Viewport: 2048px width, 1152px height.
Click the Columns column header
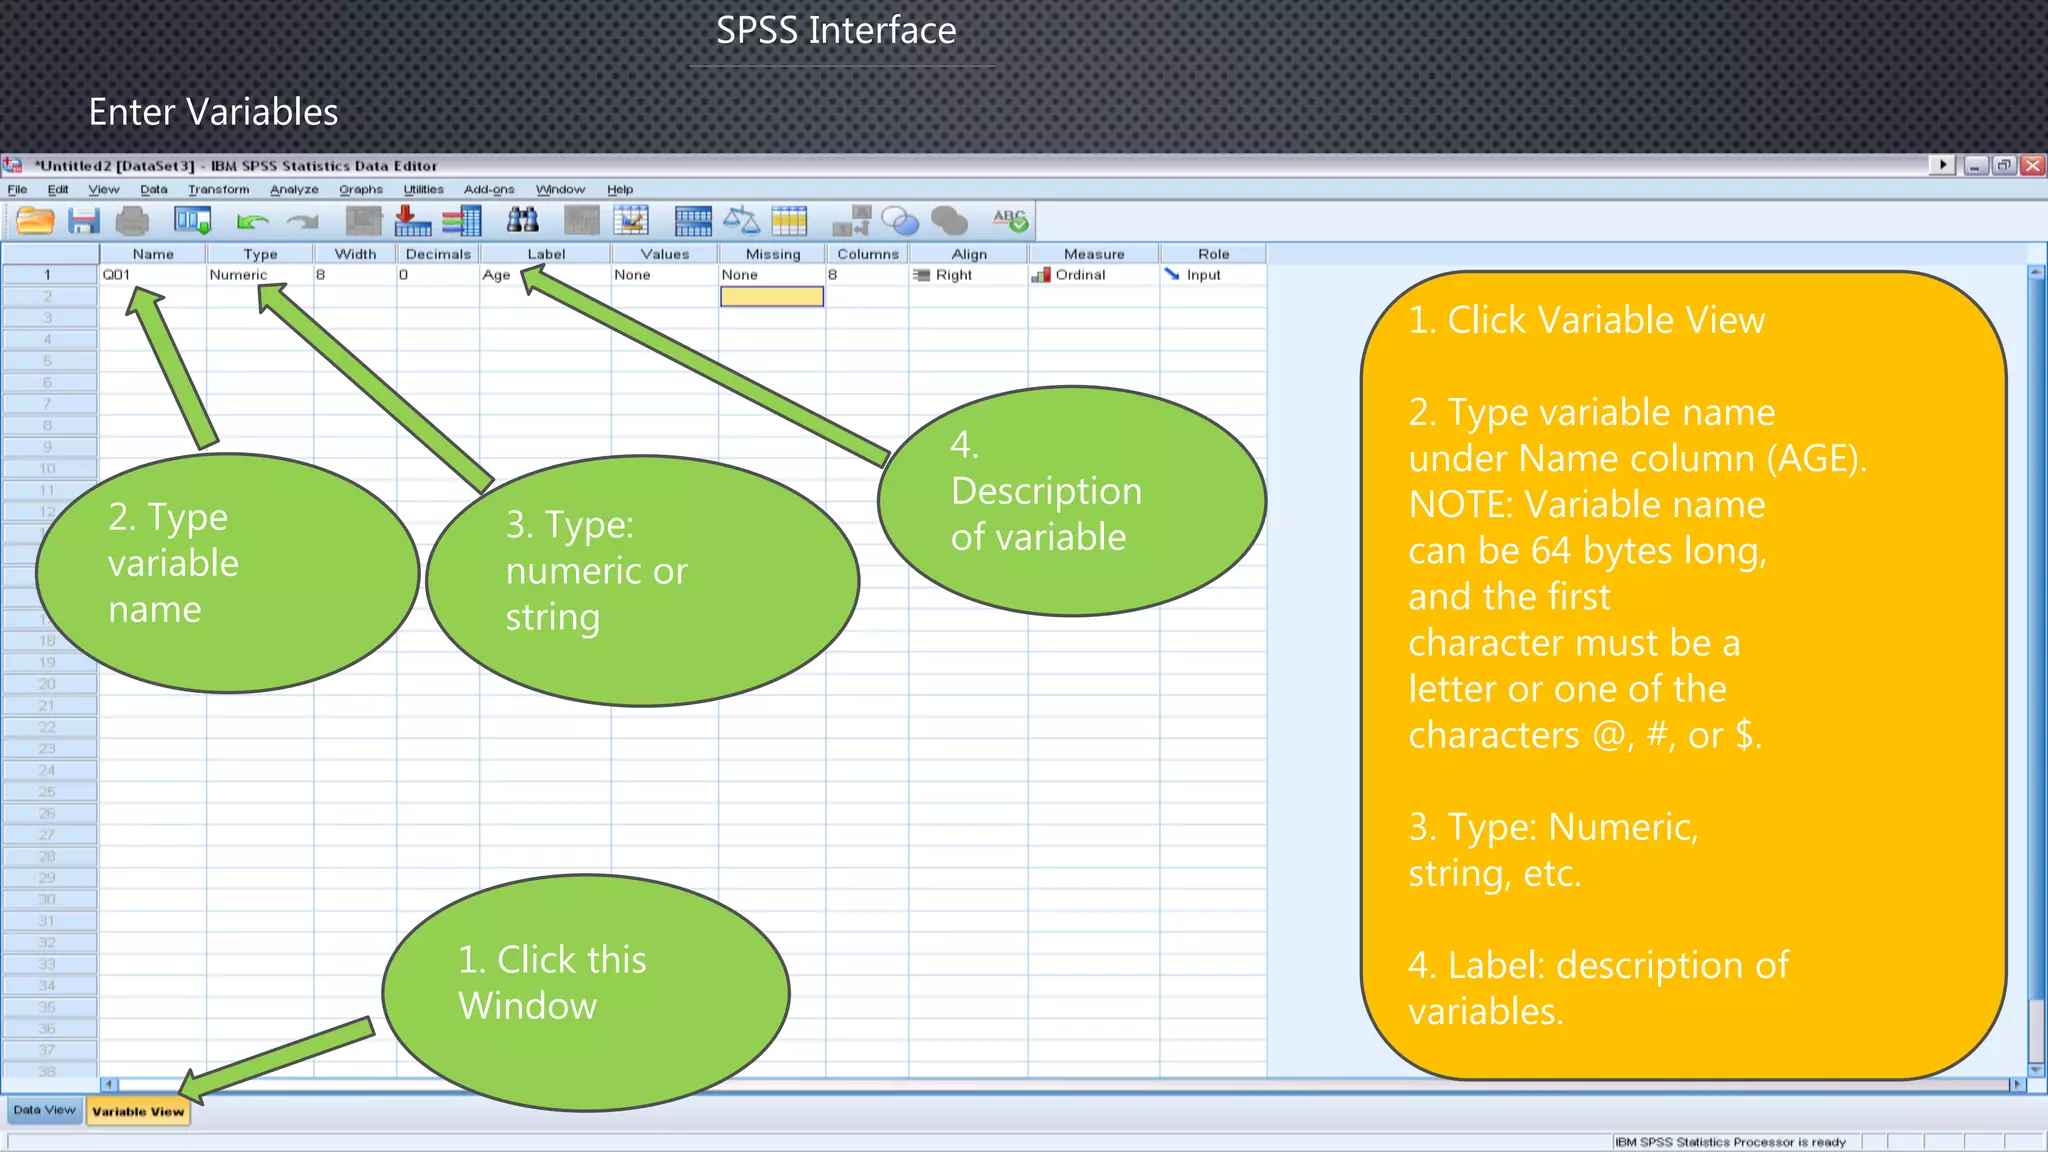tap(868, 254)
